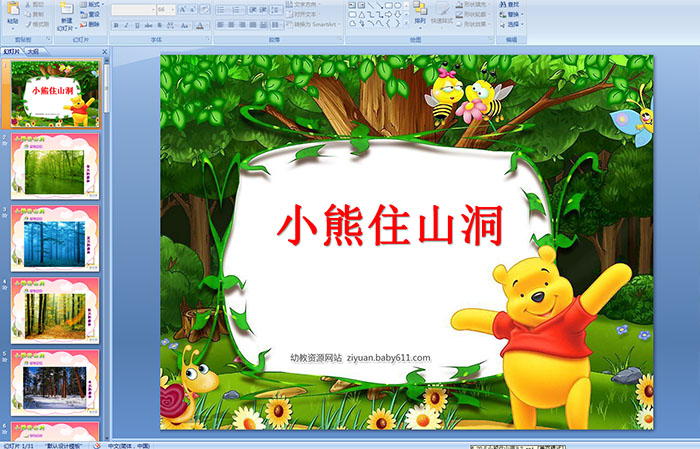Switch to Slides (幻灯片) pane tab
The image size is (700, 449).
11,52
